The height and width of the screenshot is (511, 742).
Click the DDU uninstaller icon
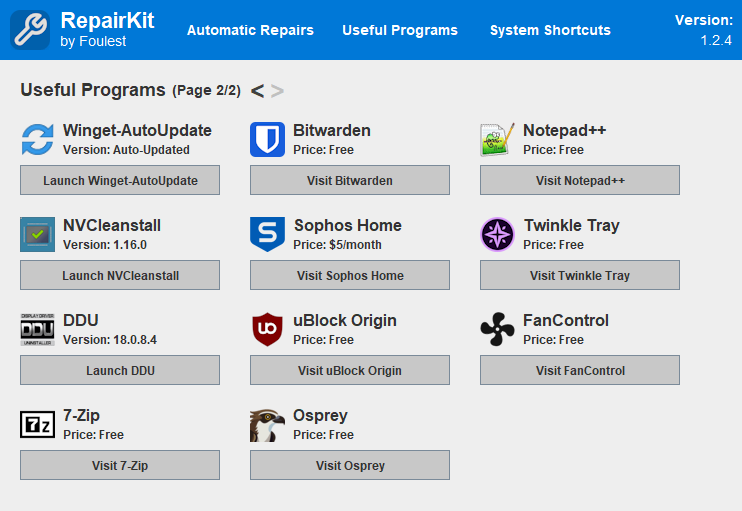pyautogui.click(x=37, y=330)
